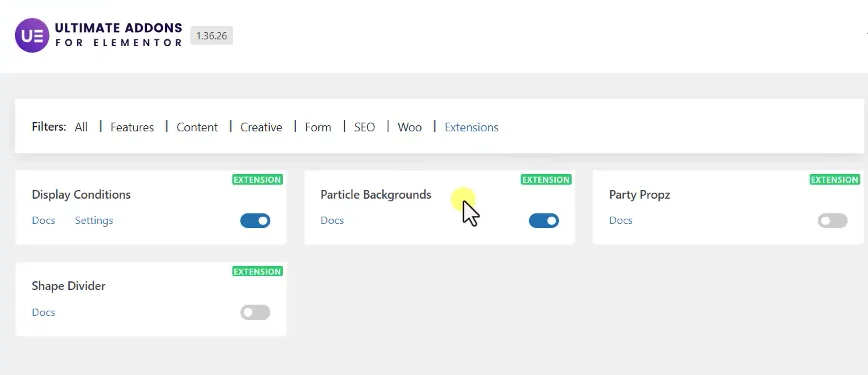Disable the Particle Backgrounds switch
Screen dimensions: 868x375
click(x=544, y=221)
